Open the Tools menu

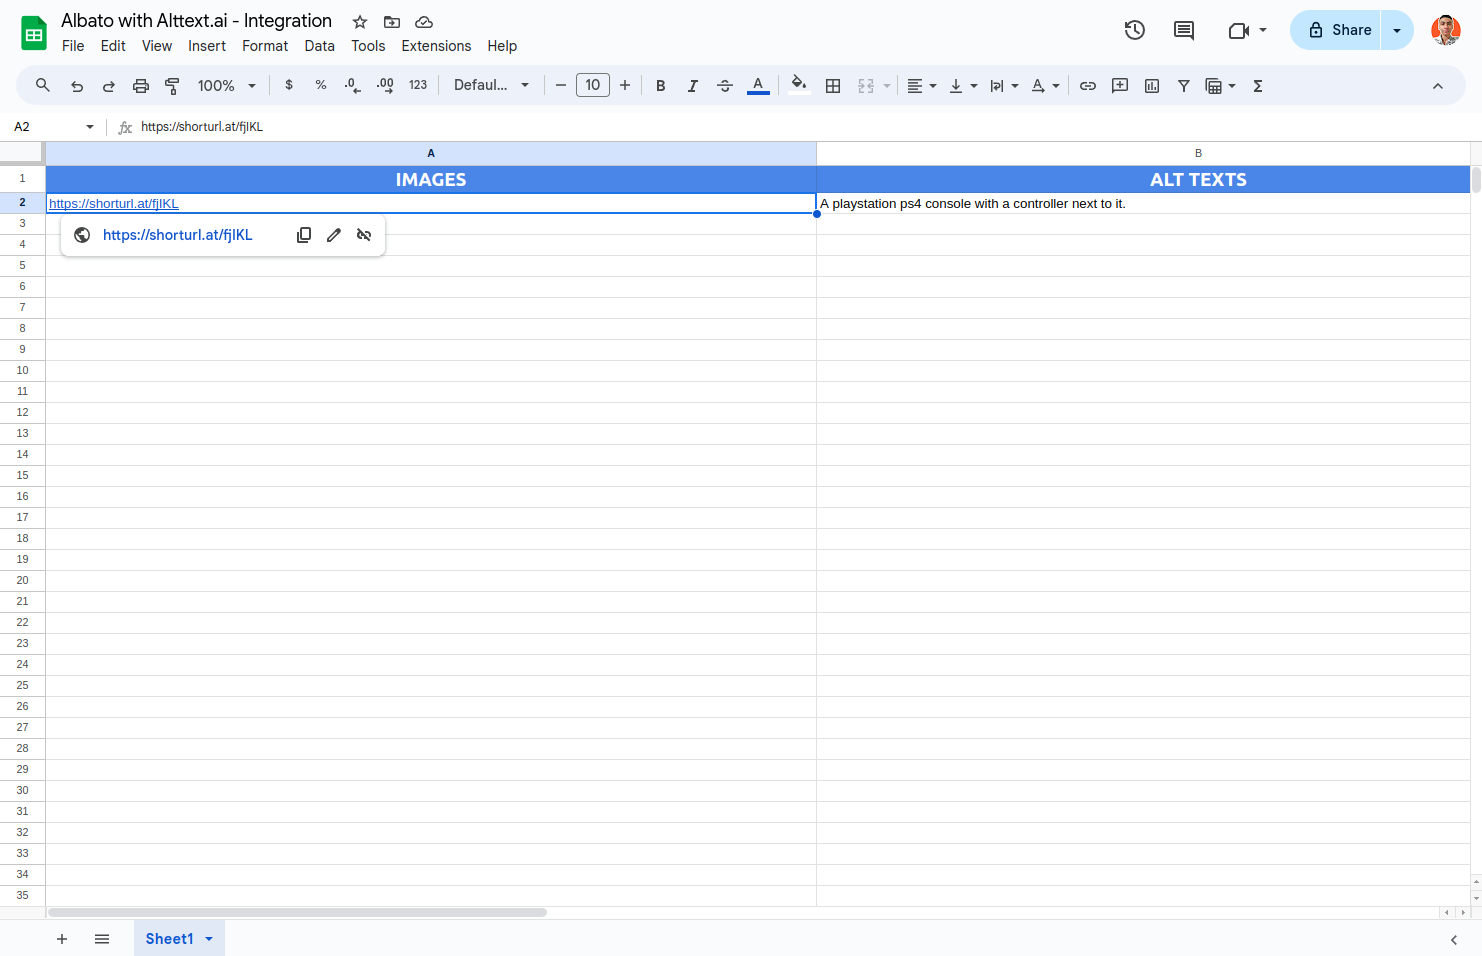(x=368, y=46)
